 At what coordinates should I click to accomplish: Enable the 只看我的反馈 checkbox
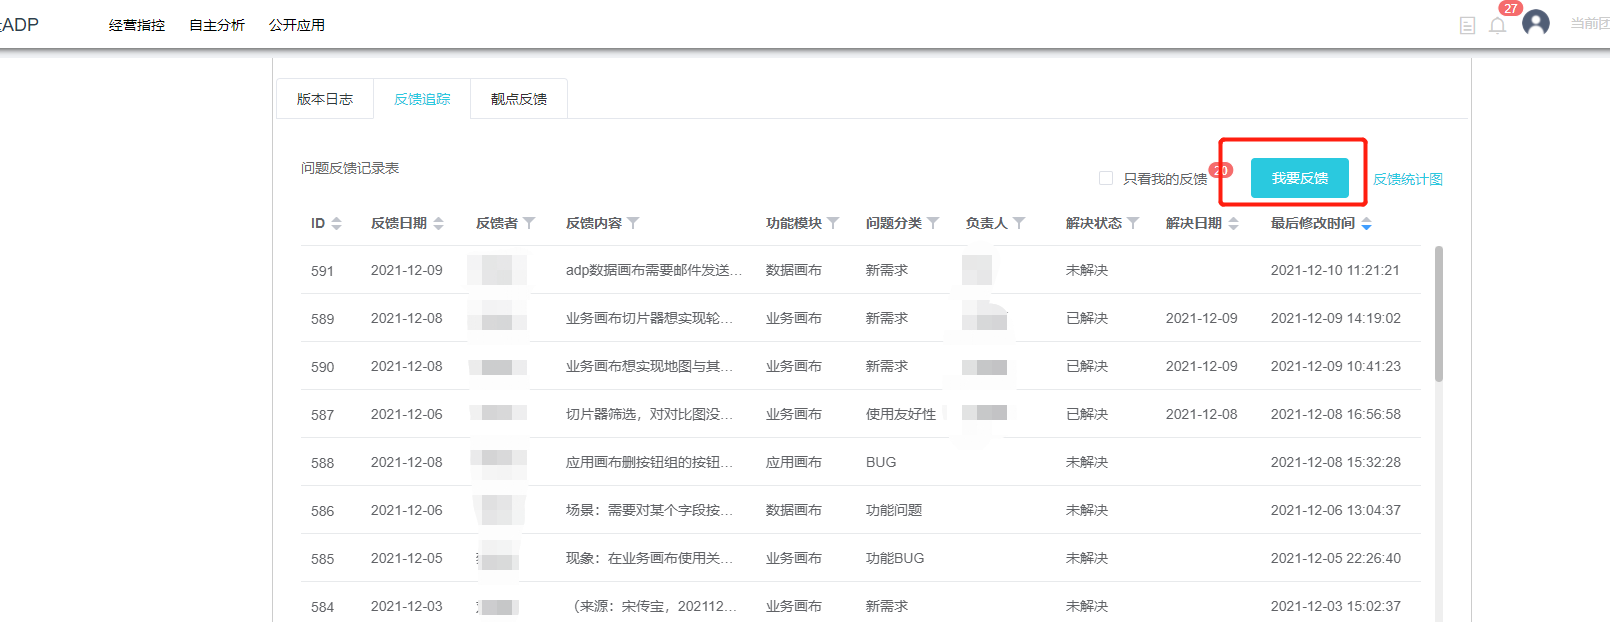click(x=1106, y=178)
